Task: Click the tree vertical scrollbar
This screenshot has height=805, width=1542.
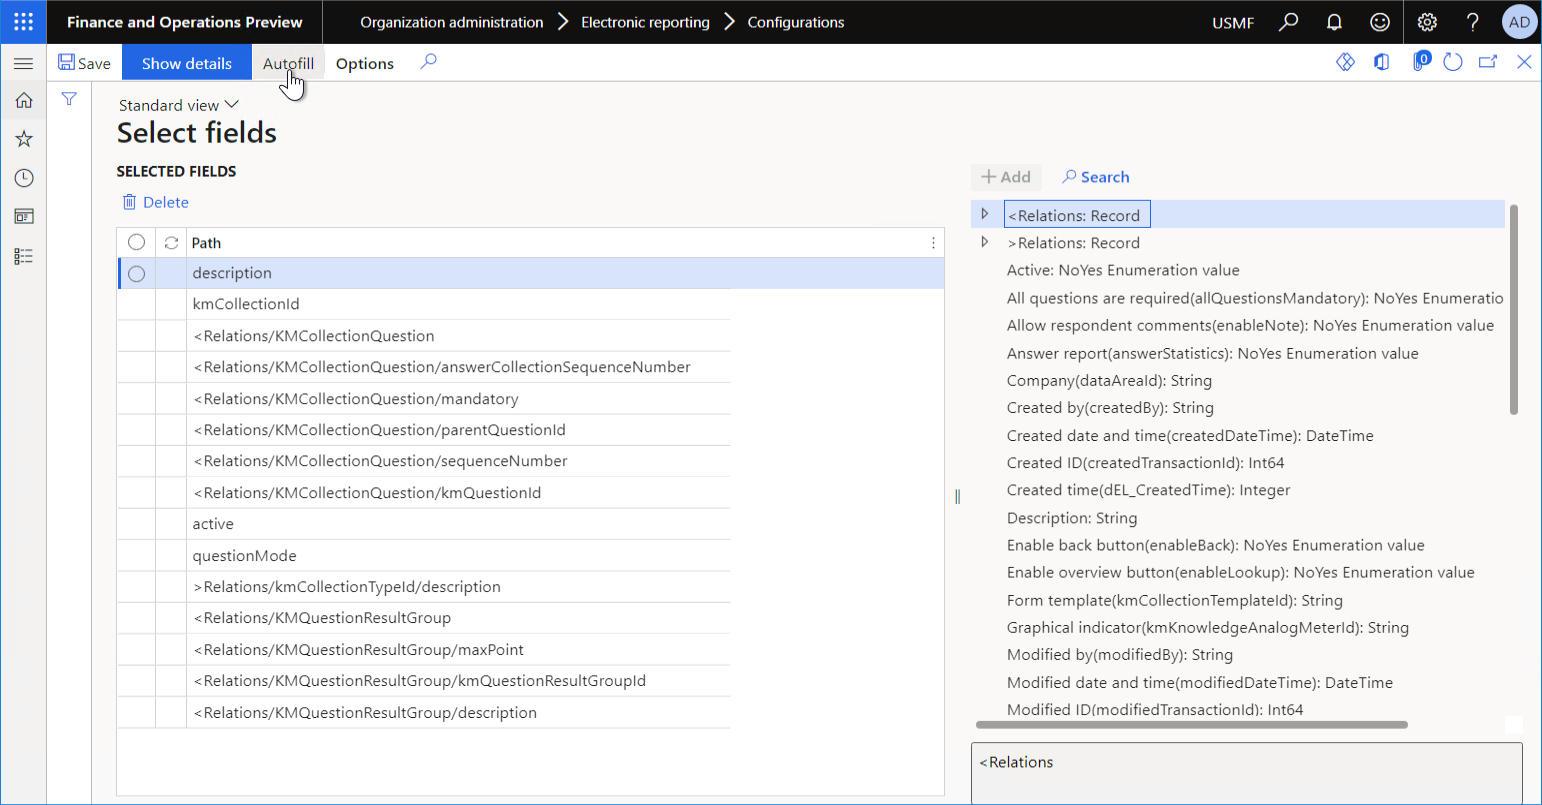Action: click(x=1513, y=309)
